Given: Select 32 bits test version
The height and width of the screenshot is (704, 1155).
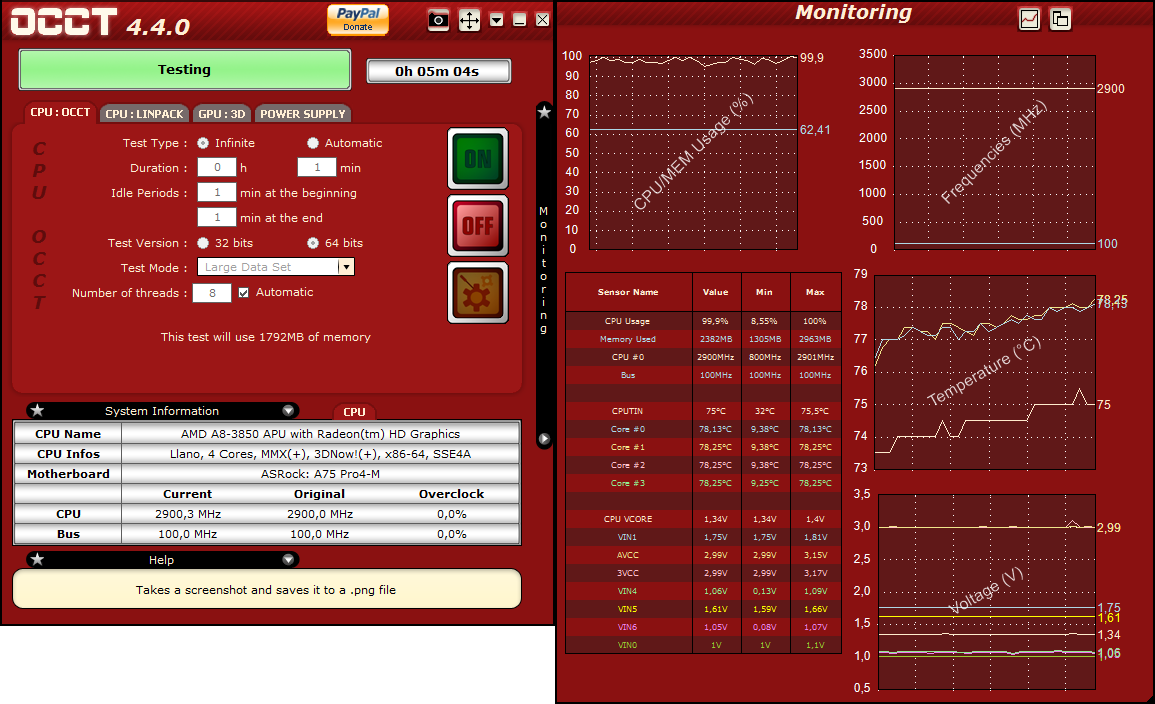Looking at the screenshot, I should (203, 243).
